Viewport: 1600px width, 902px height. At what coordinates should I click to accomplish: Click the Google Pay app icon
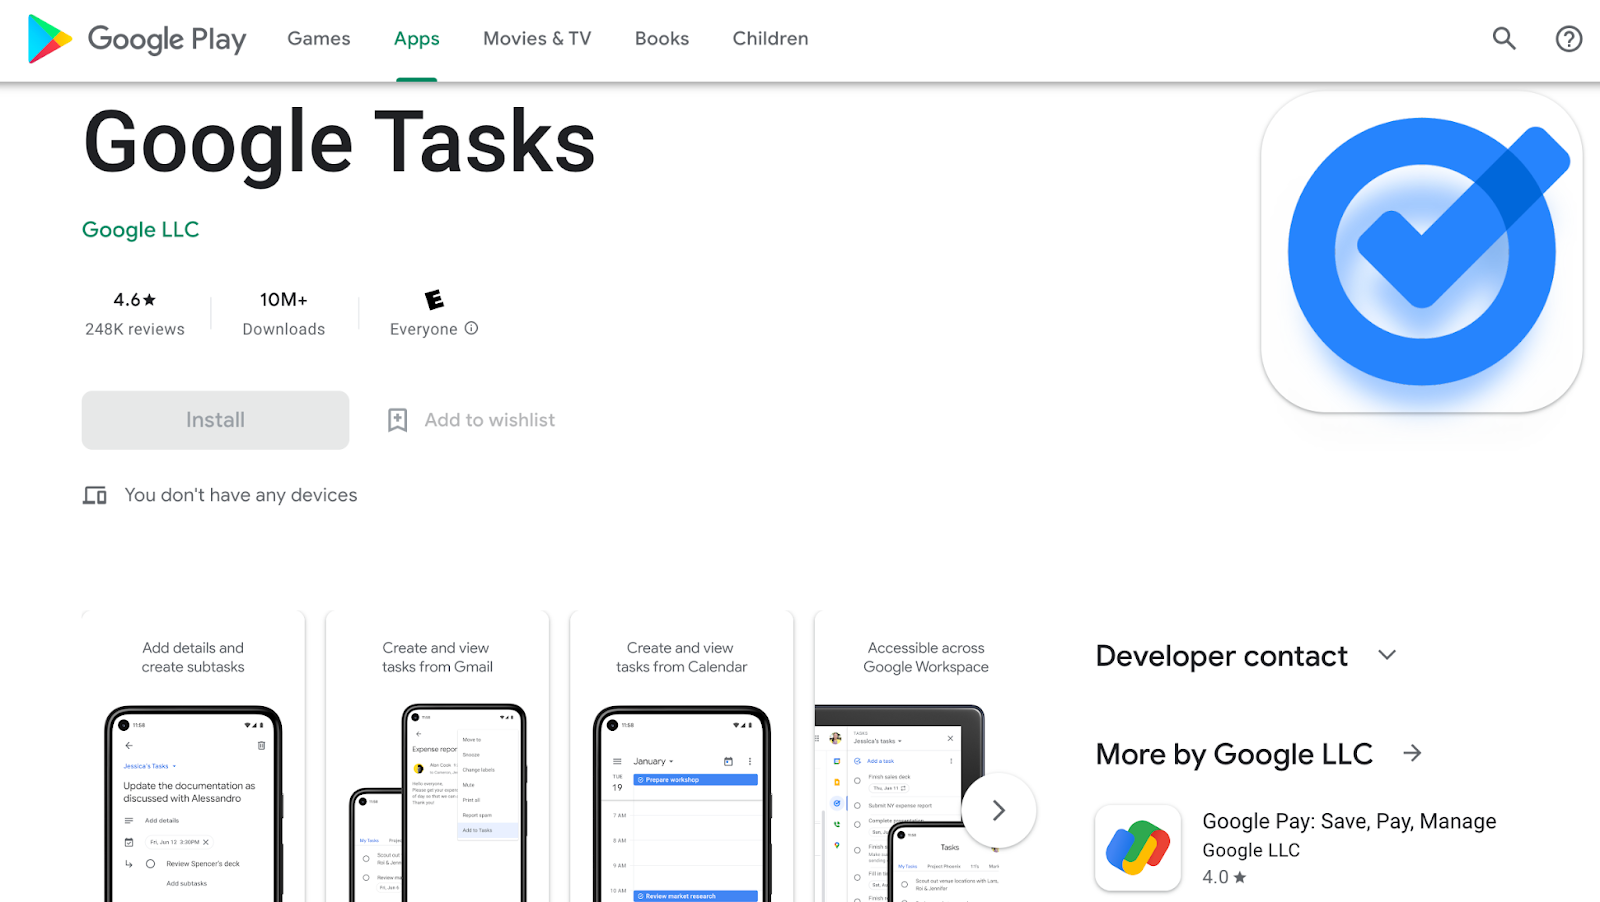pos(1138,847)
